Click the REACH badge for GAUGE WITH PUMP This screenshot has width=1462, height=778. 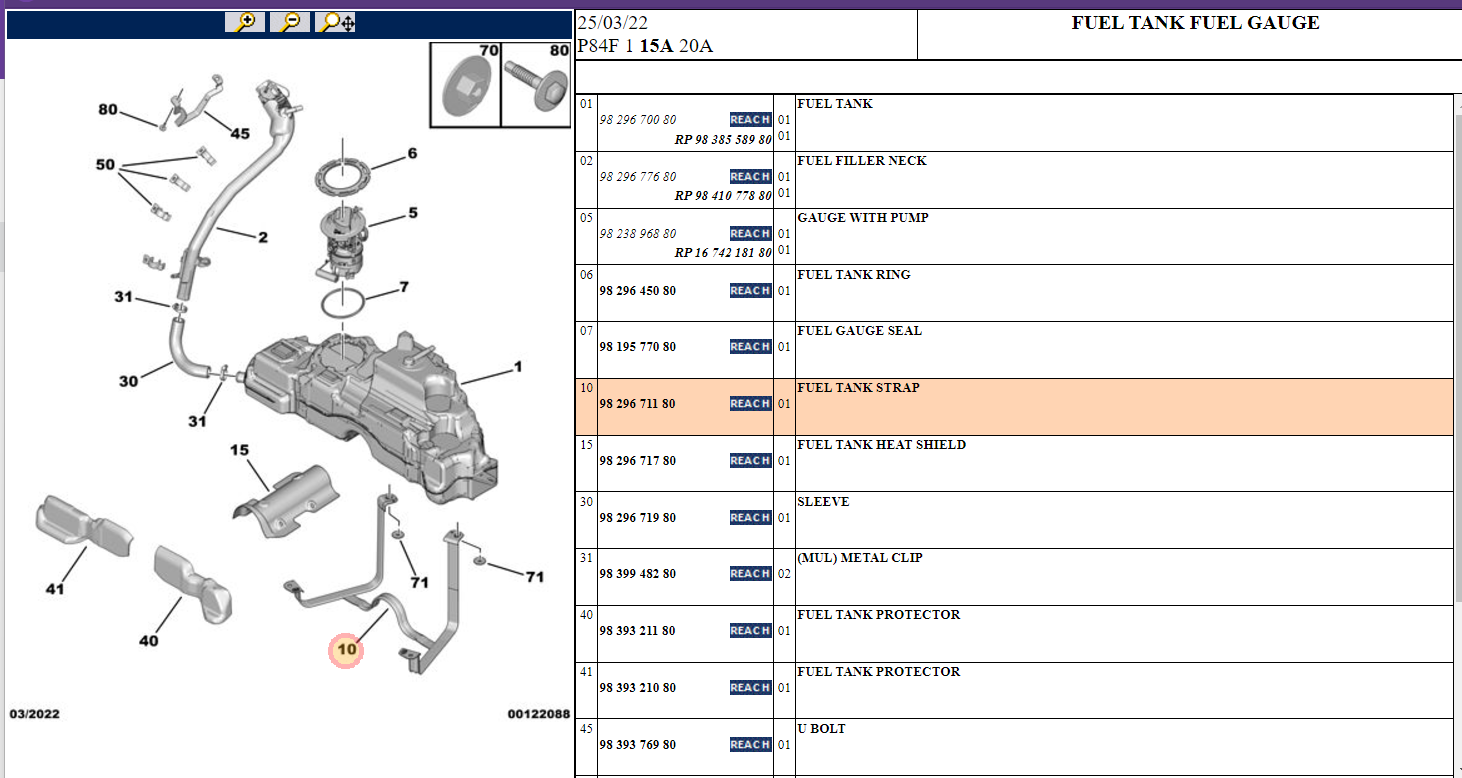750,234
